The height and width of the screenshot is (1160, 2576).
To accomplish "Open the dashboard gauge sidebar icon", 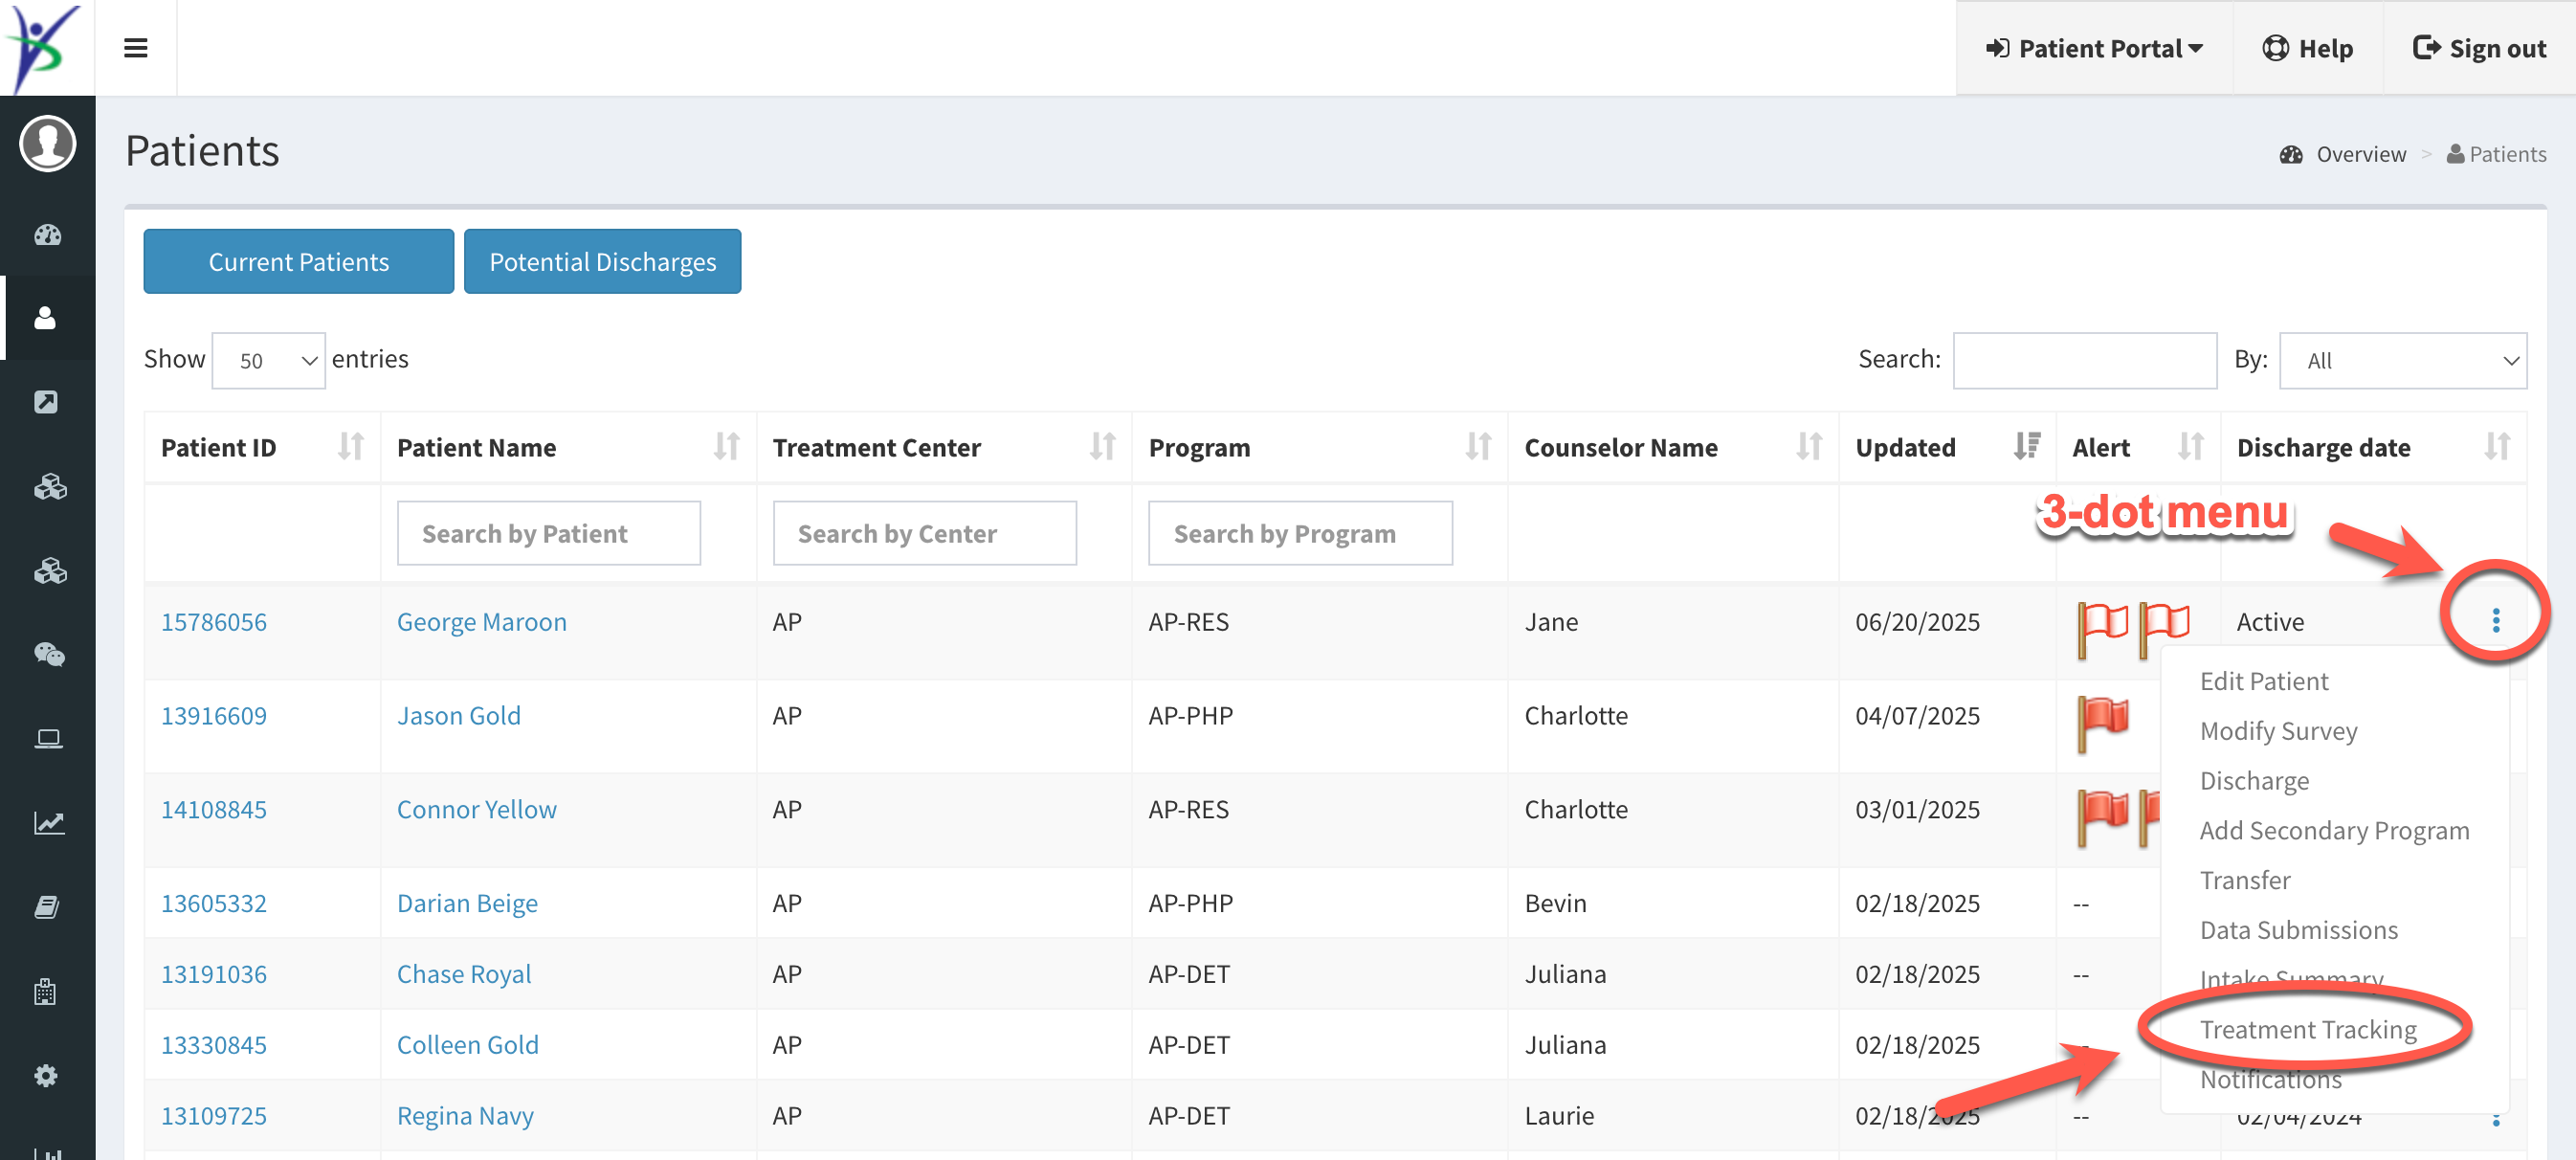I will point(47,235).
